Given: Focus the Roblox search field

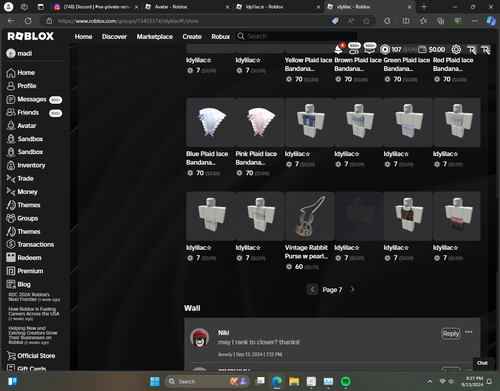Looking at the screenshot, I should coord(297,36).
